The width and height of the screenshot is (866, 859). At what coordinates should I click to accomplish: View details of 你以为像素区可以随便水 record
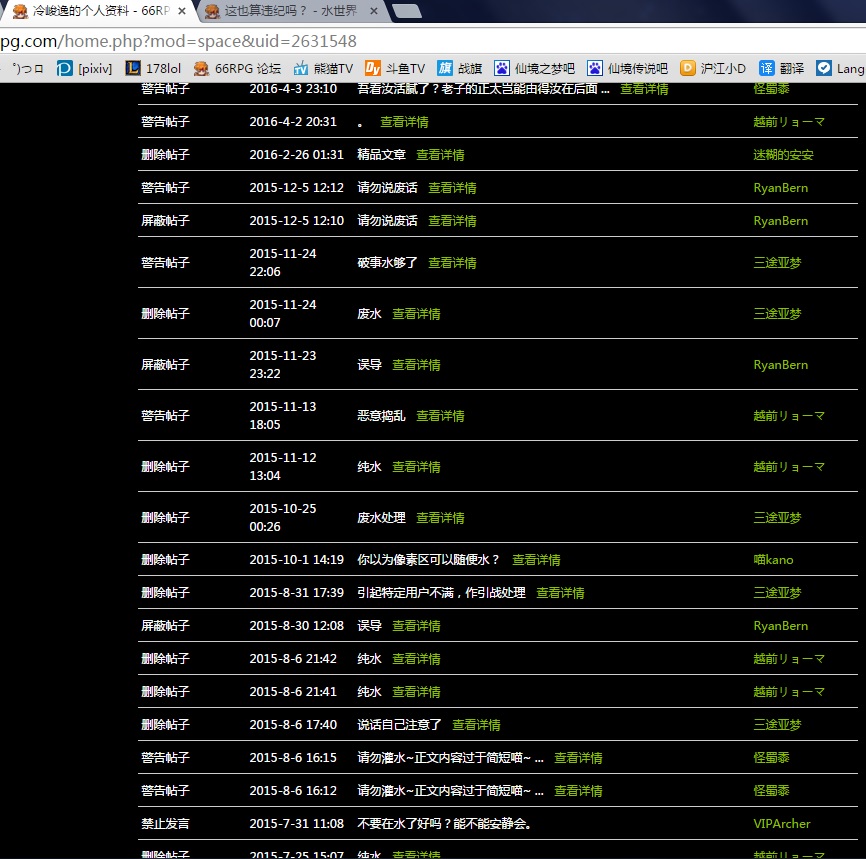(536, 560)
